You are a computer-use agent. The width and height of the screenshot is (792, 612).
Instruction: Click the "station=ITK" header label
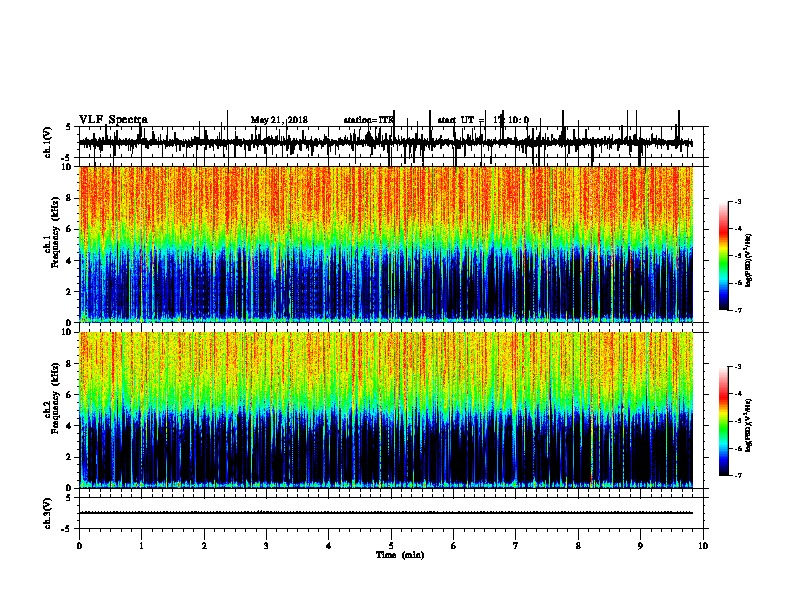[x=368, y=120]
